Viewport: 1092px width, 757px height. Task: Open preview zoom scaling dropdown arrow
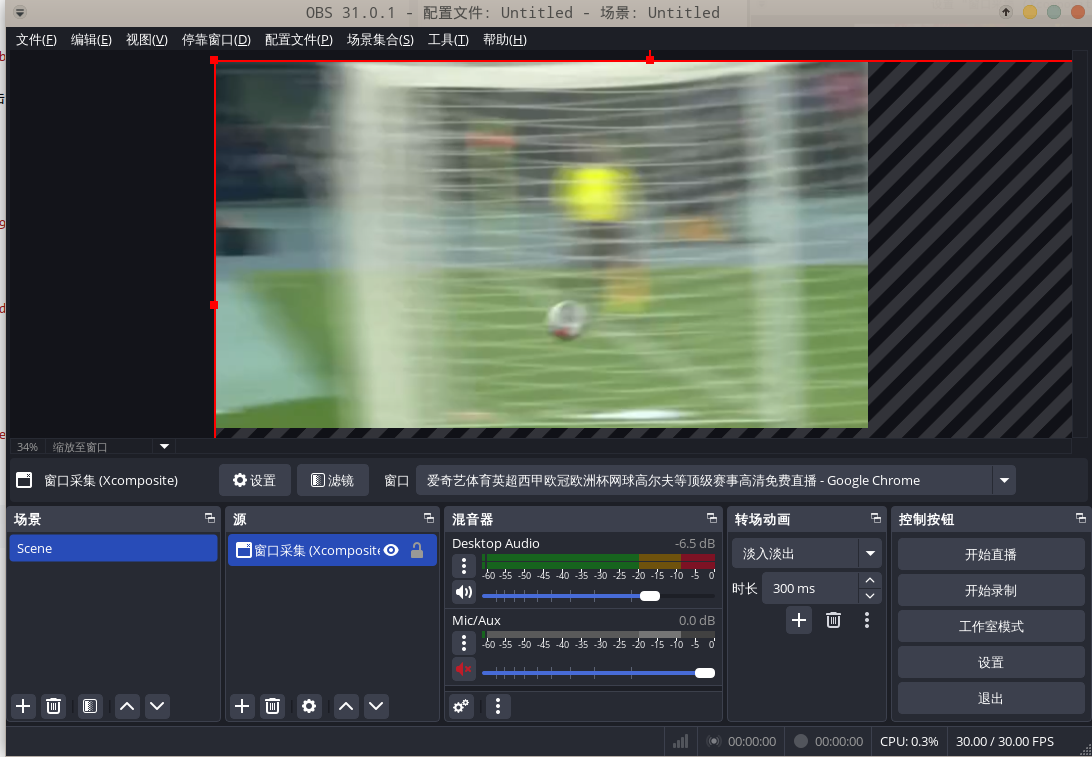coord(165,446)
